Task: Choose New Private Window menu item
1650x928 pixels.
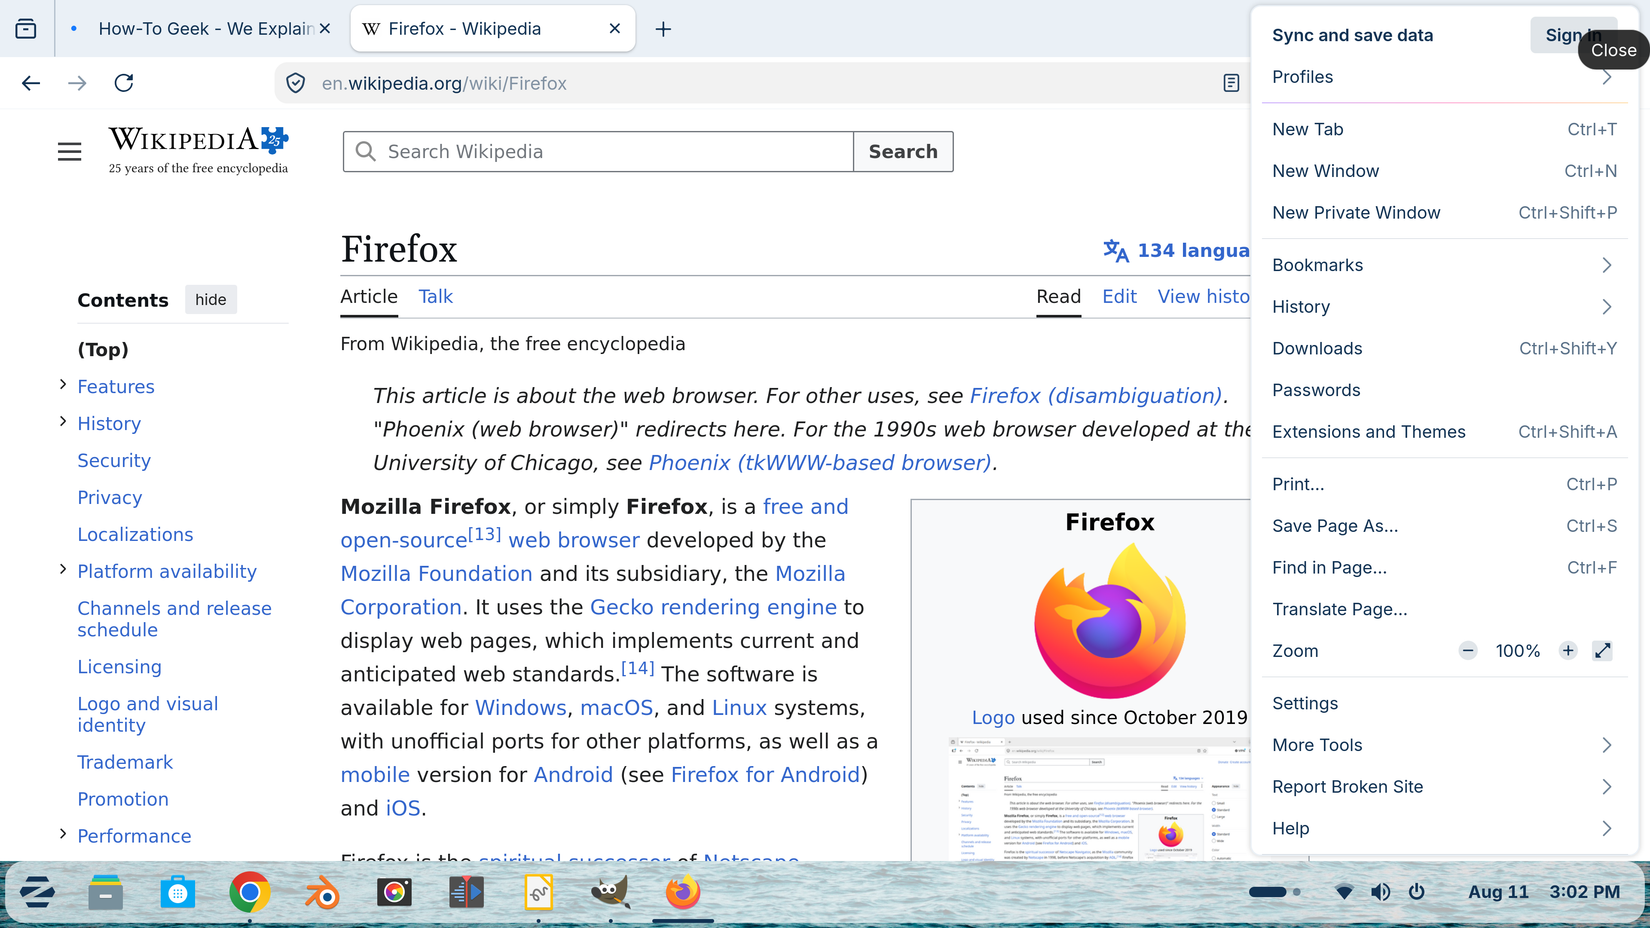Action: pos(1444,213)
